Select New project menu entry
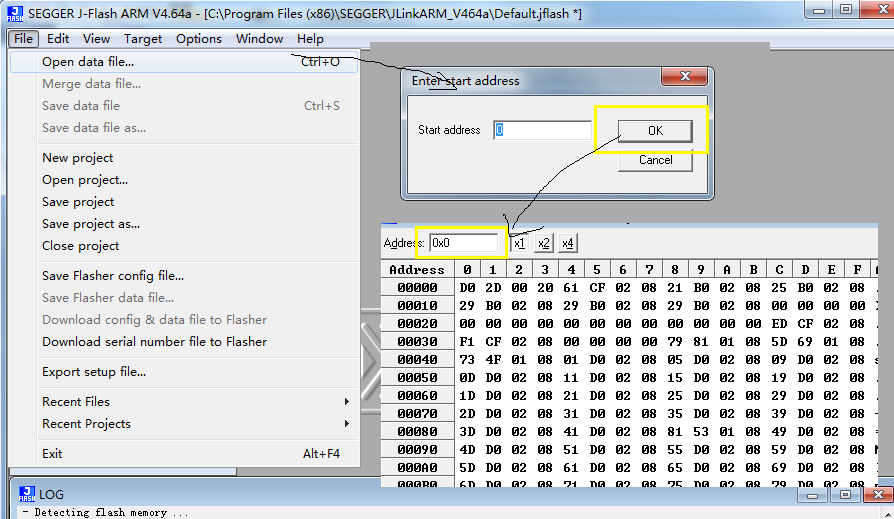 tap(184, 158)
